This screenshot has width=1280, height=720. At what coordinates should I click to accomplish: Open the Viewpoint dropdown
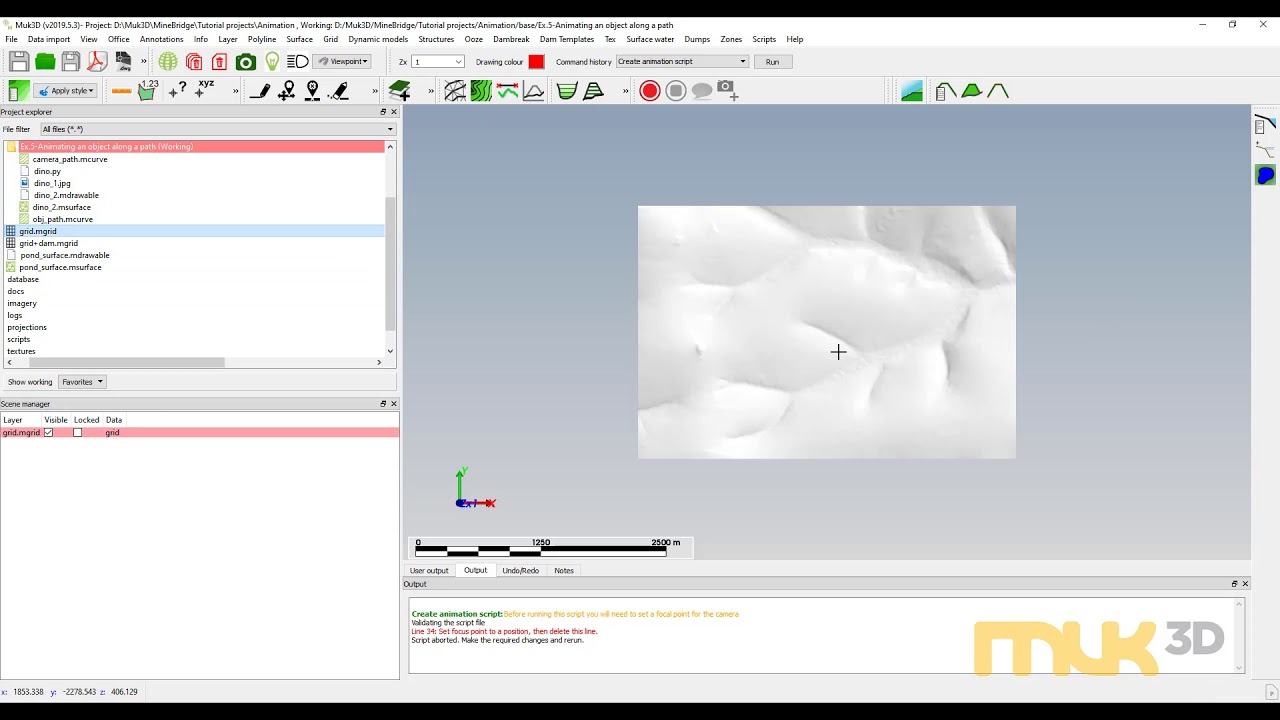click(x=343, y=62)
